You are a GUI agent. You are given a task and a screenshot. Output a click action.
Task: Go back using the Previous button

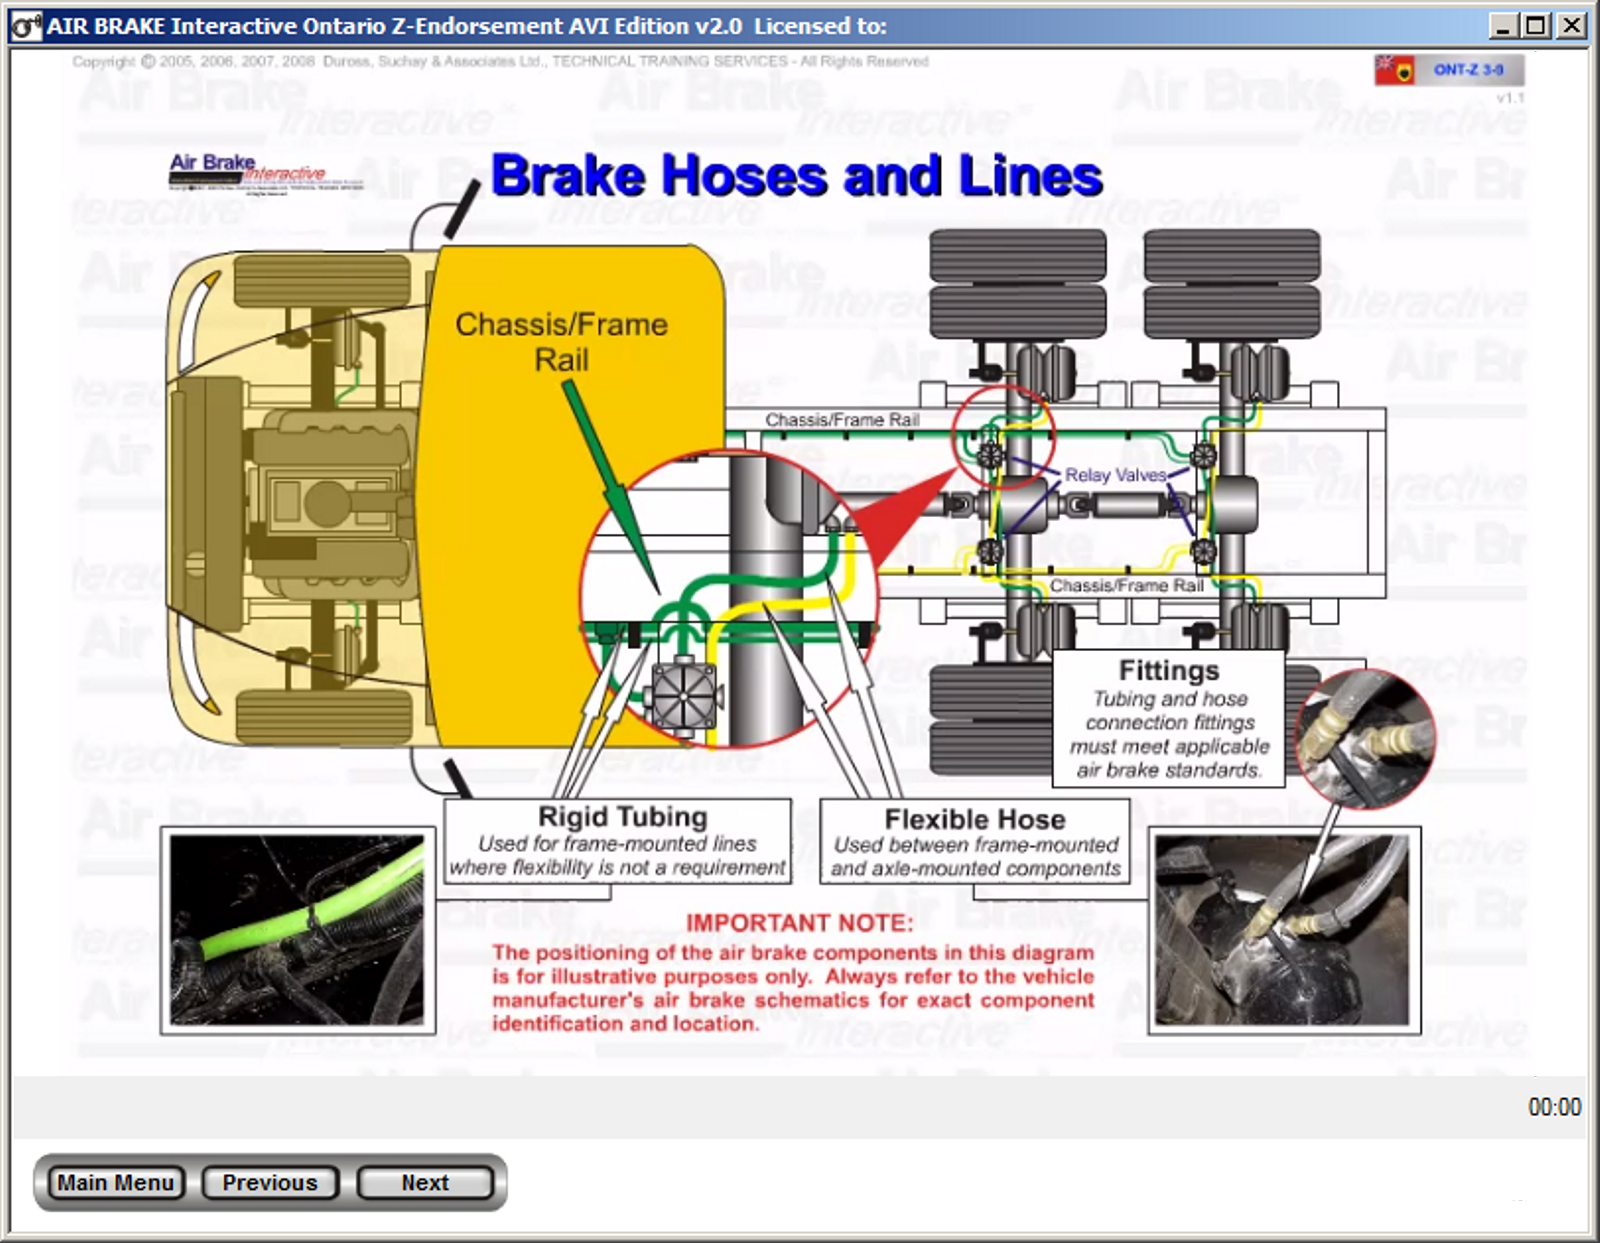coord(270,1182)
